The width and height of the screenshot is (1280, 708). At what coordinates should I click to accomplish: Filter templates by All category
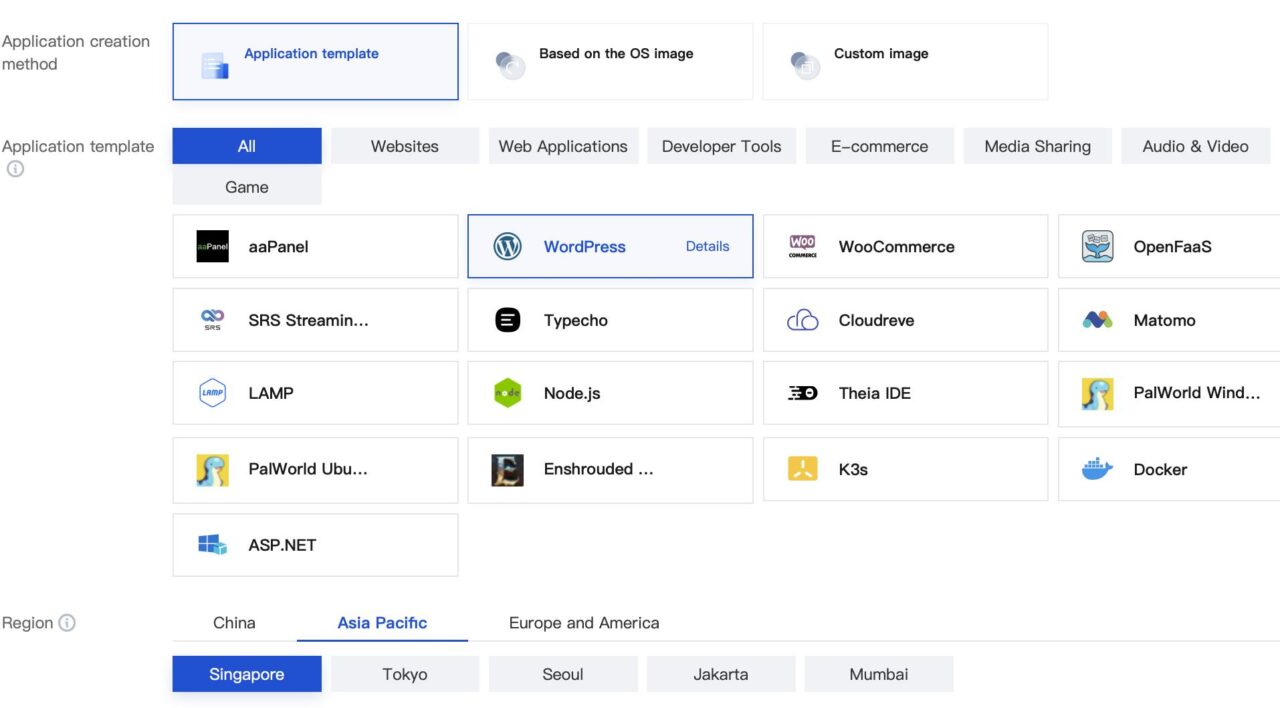pos(247,146)
